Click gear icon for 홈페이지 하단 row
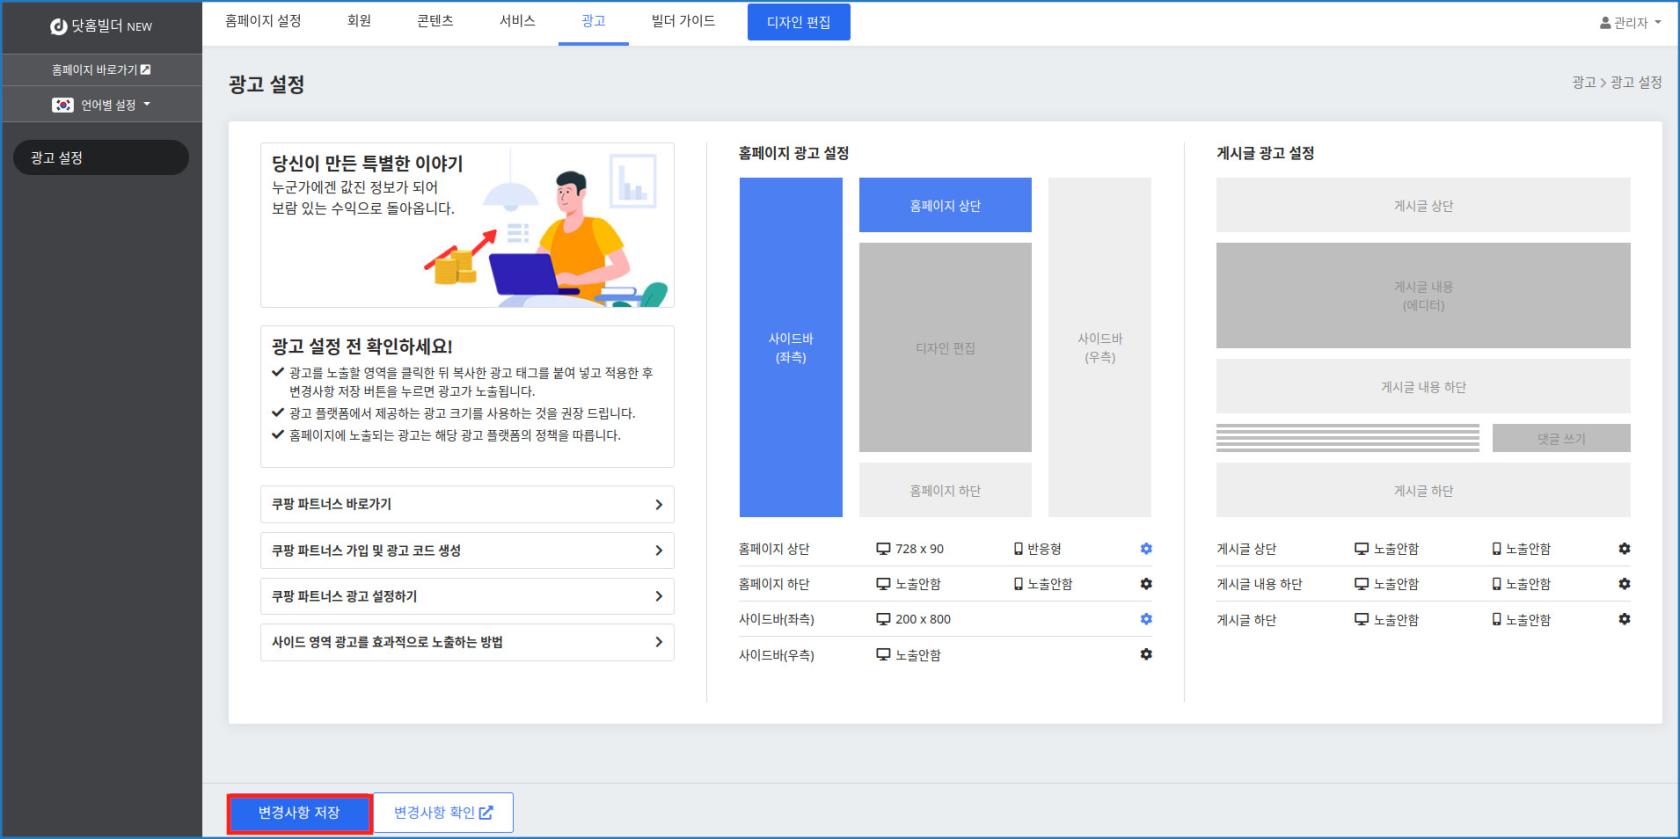The height and width of the screenshot is (839, 1680). (1146, 584)
